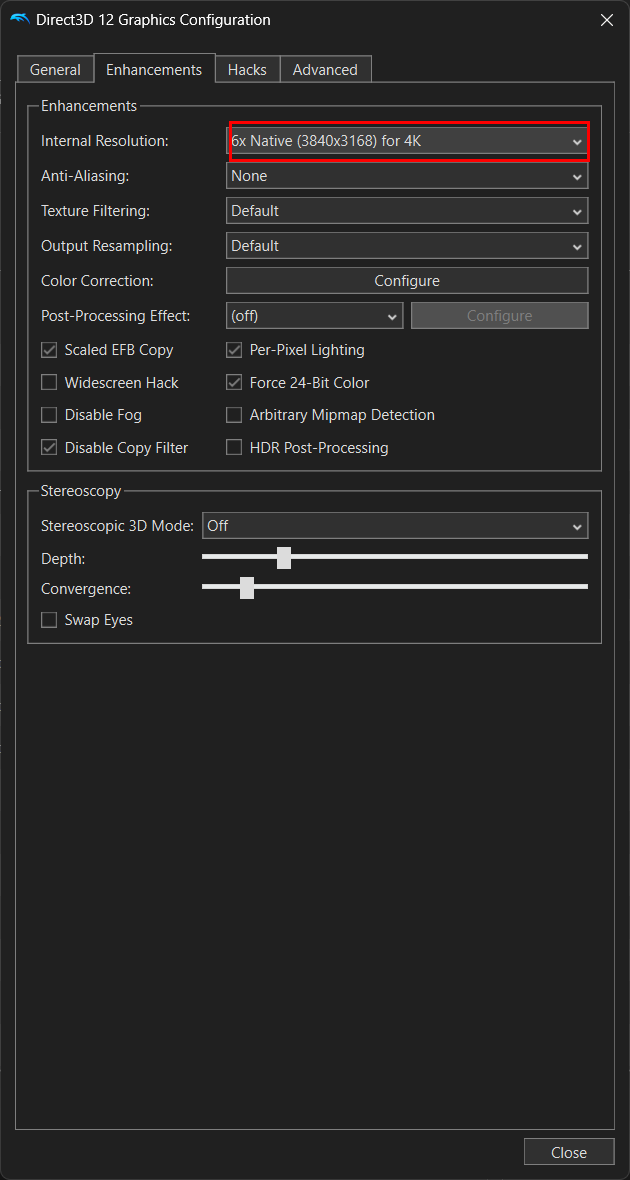The width and height of the screenshot is (630, 1180).
Task: Click the Dolphin logo icon in title bar
Action: [20, 20]
